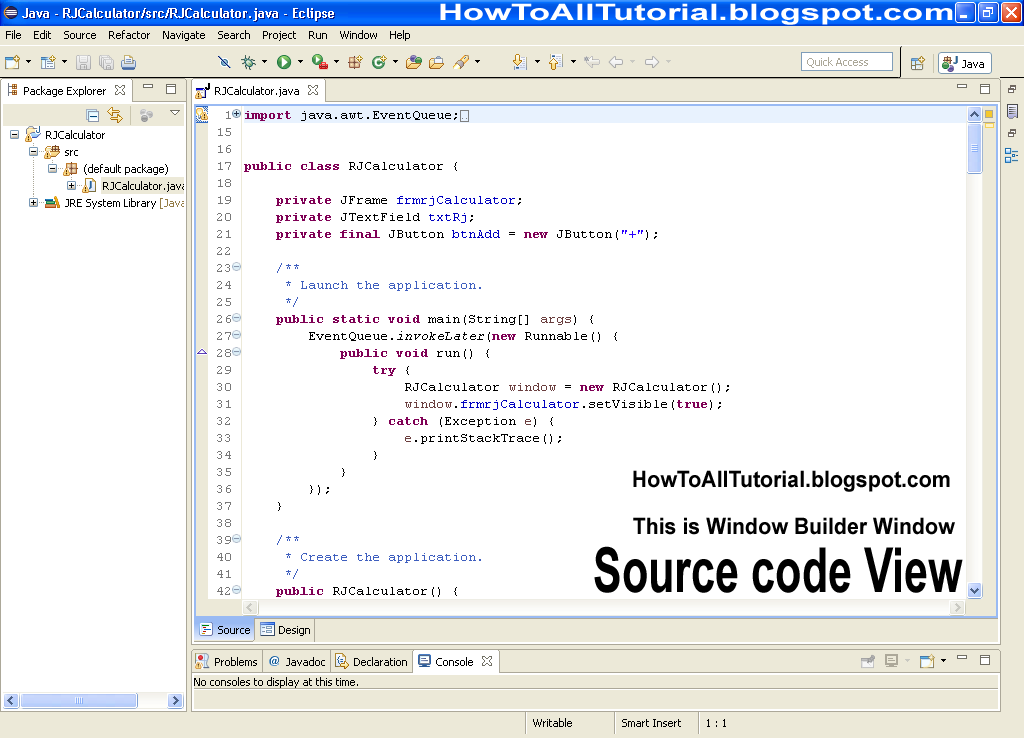This screenshot has width=1024, height=738.
Task: Switch to the Problems tab
Action: [x=227, y=662]
